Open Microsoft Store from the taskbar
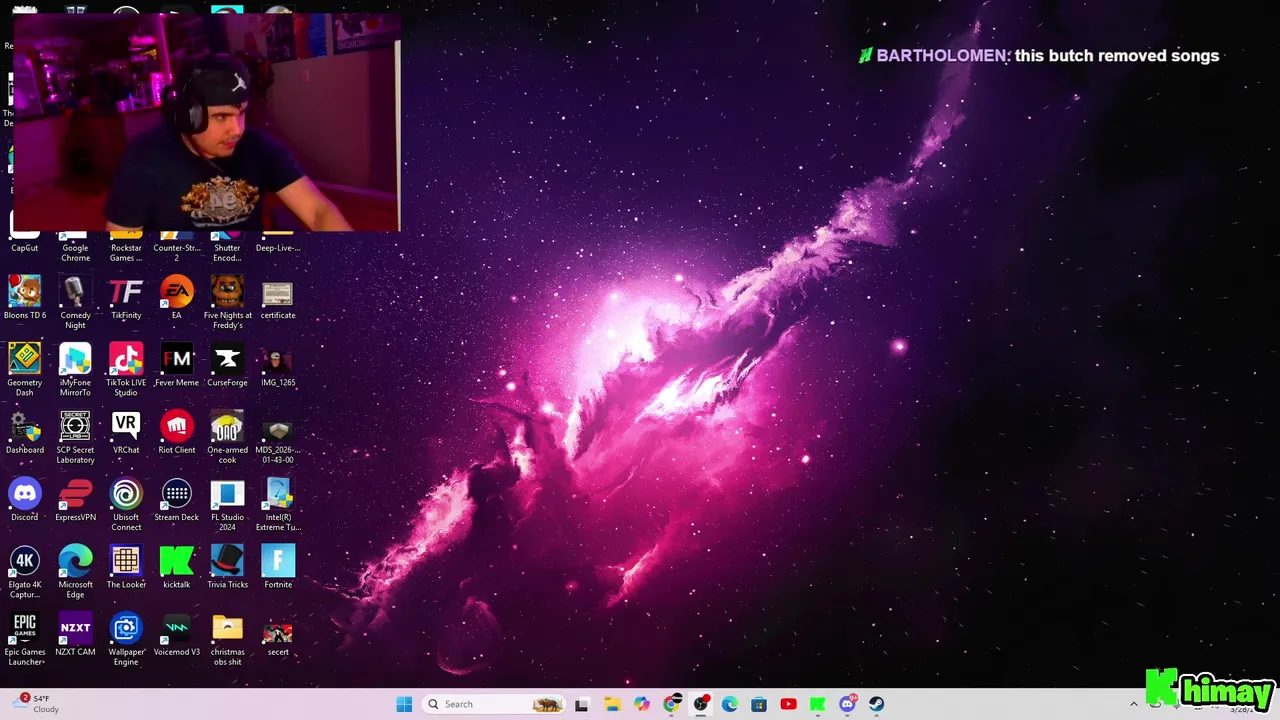 click(759, 704)
